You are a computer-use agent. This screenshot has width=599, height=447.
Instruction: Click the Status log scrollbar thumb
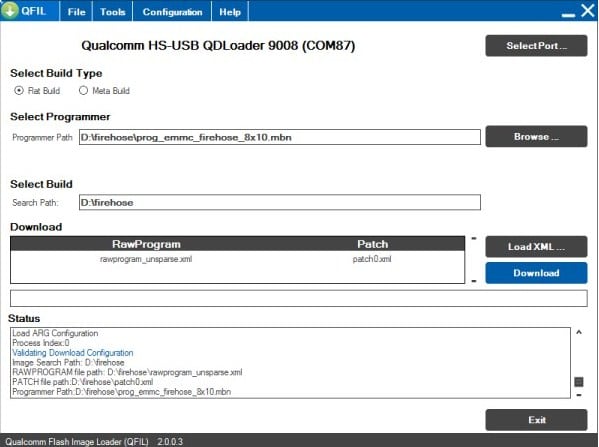579,382
